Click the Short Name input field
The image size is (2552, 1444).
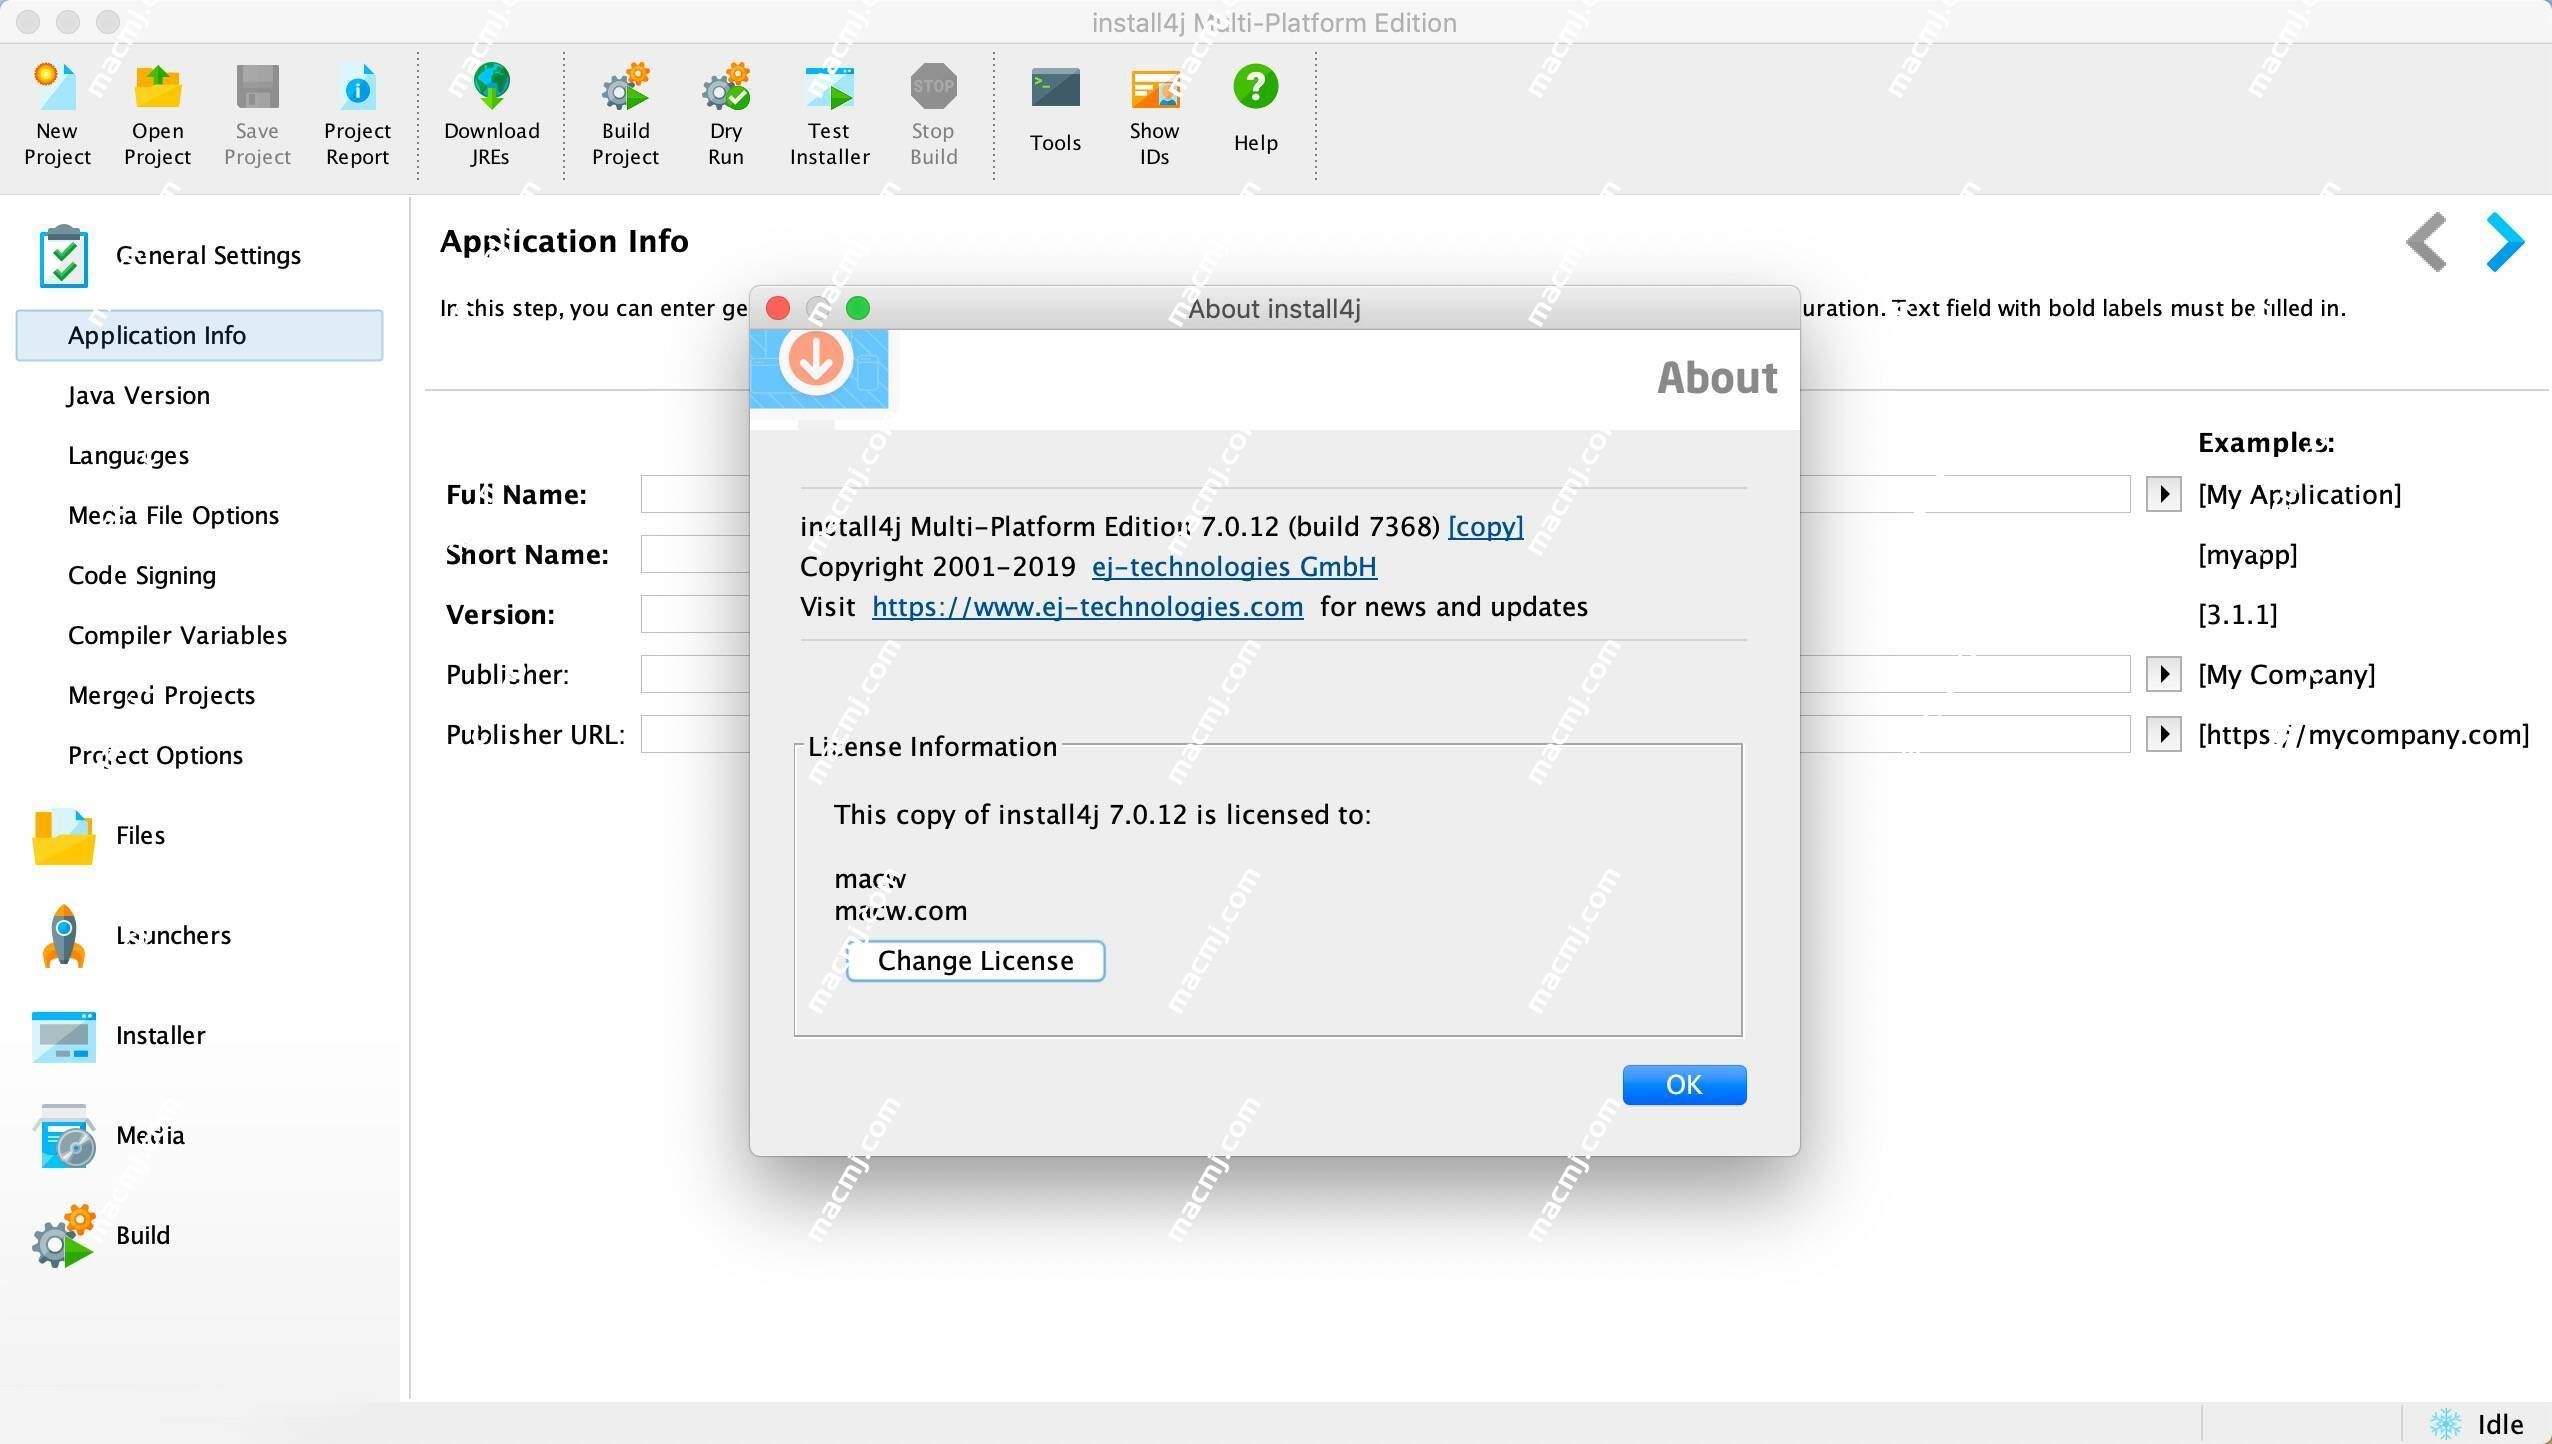tap(694, 554)
